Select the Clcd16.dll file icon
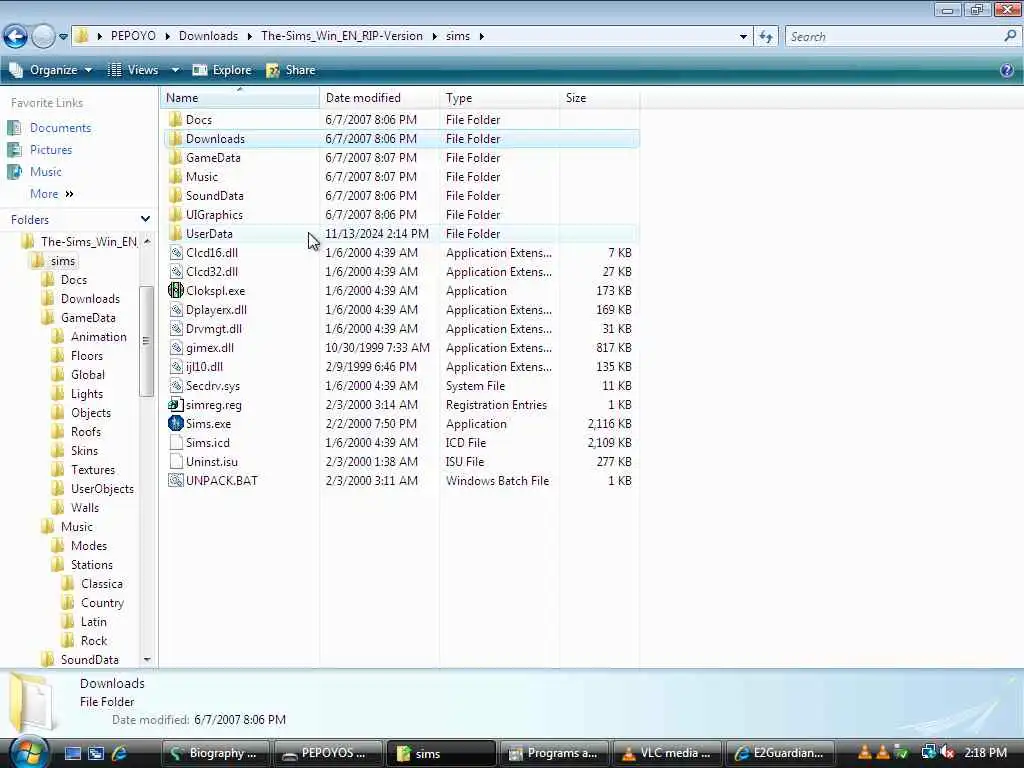Viewport: 1024px width, 768px height. [x=176, y=253]
